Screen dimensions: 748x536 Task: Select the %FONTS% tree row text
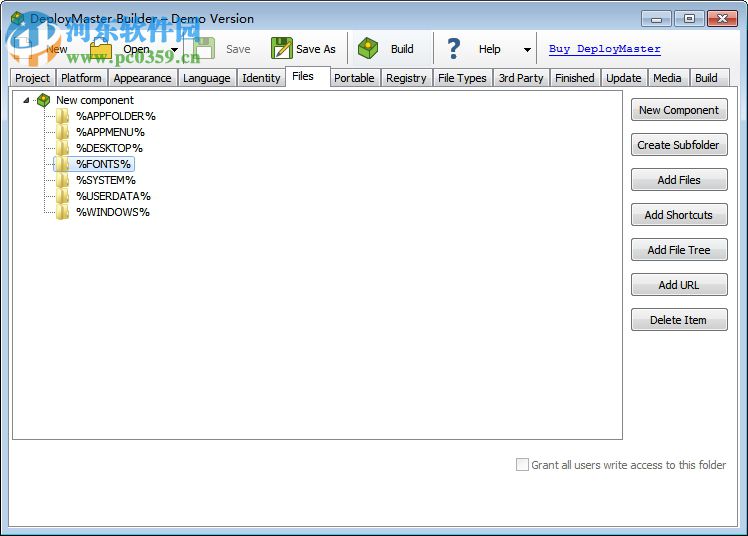tap(104, 164)
